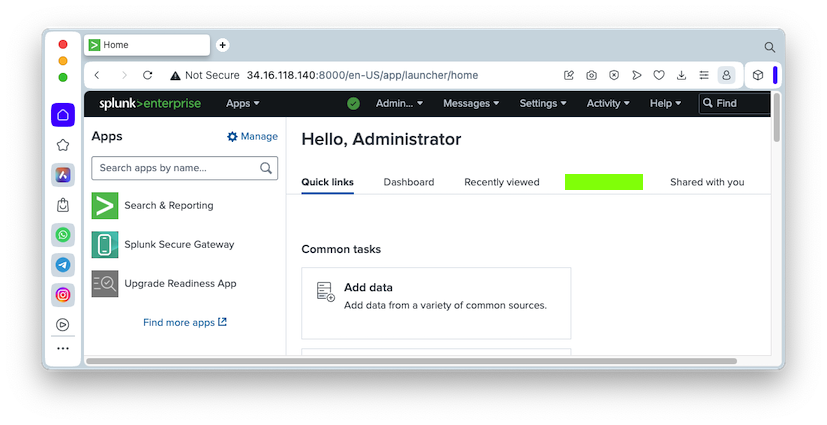The image size is (827, 425).
Task: Follow the Find more apps link
Action: (x=185, y=322)
